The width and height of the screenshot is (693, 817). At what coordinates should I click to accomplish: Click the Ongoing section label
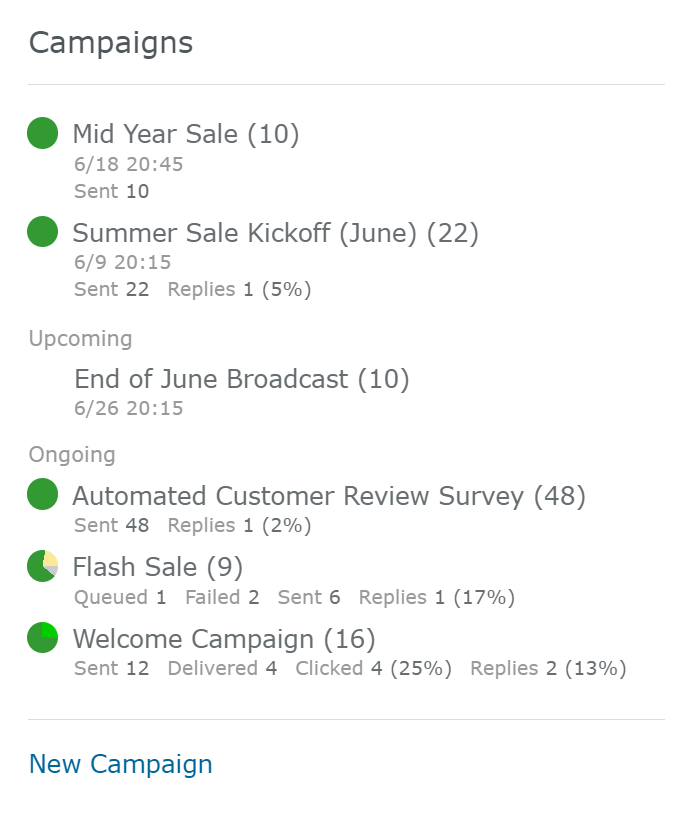pos(72,454)
